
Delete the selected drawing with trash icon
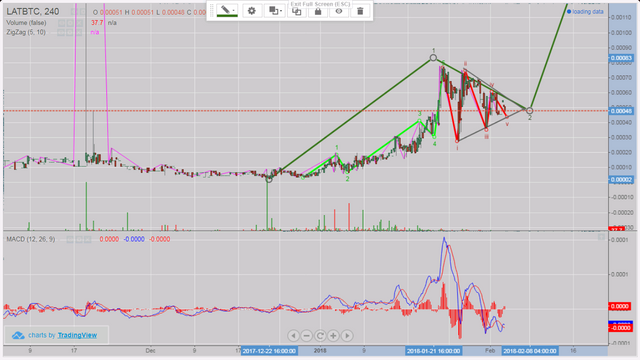pos(360,11)
